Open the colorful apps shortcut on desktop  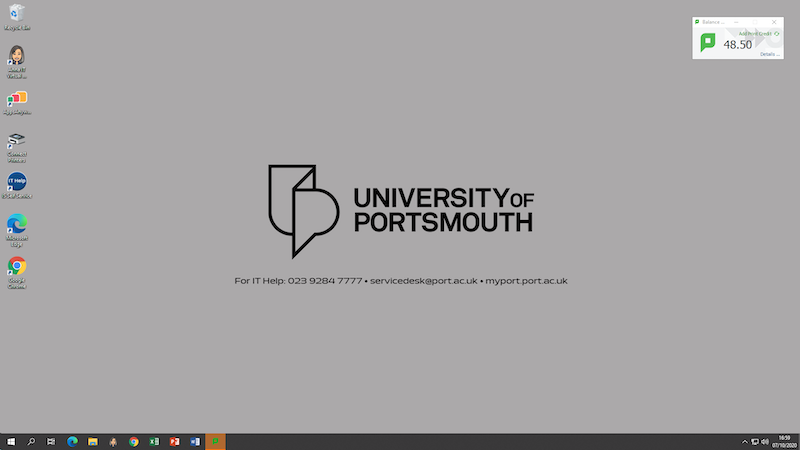17,103
